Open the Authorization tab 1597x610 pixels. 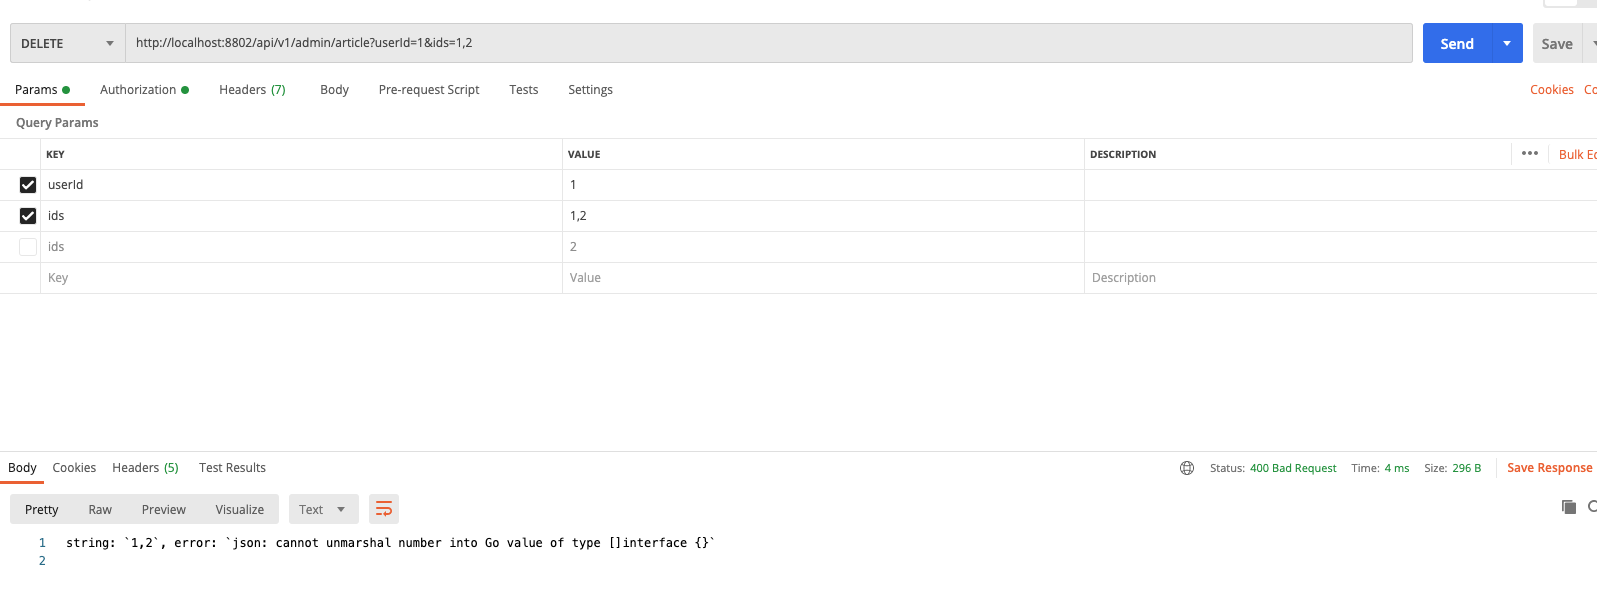click(x=144, y=89)
